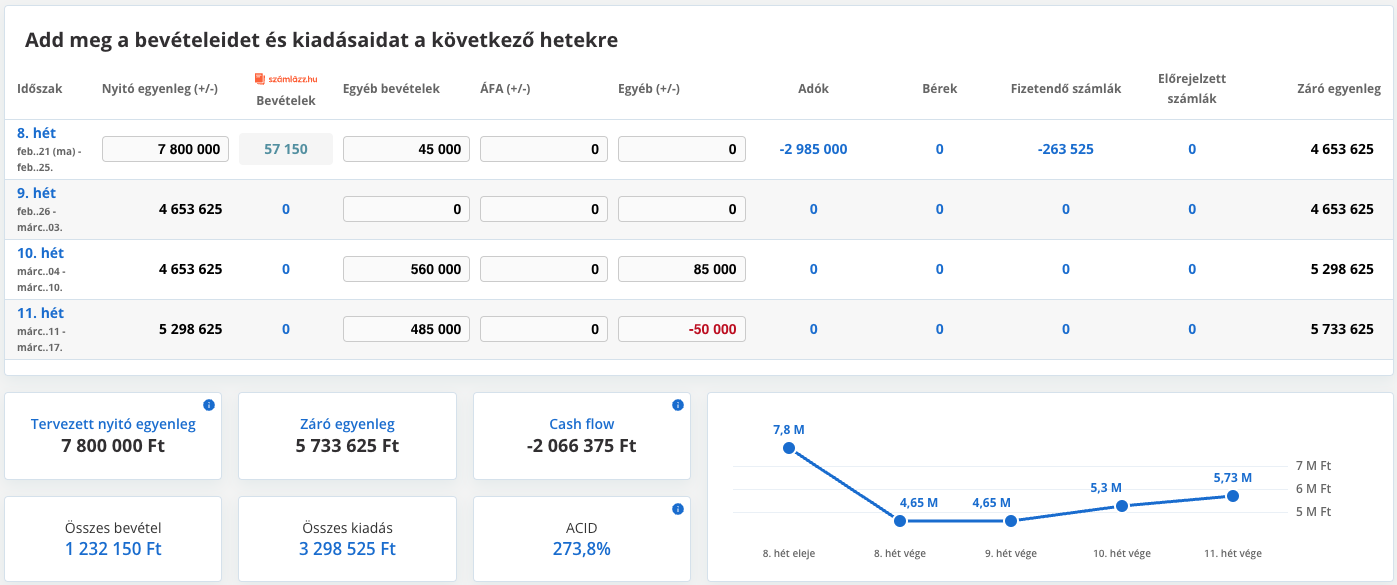Viewport: 1397px width, 585px height.
Task: Click info icon on Cash flow card
Action: [x=678, y=405]
